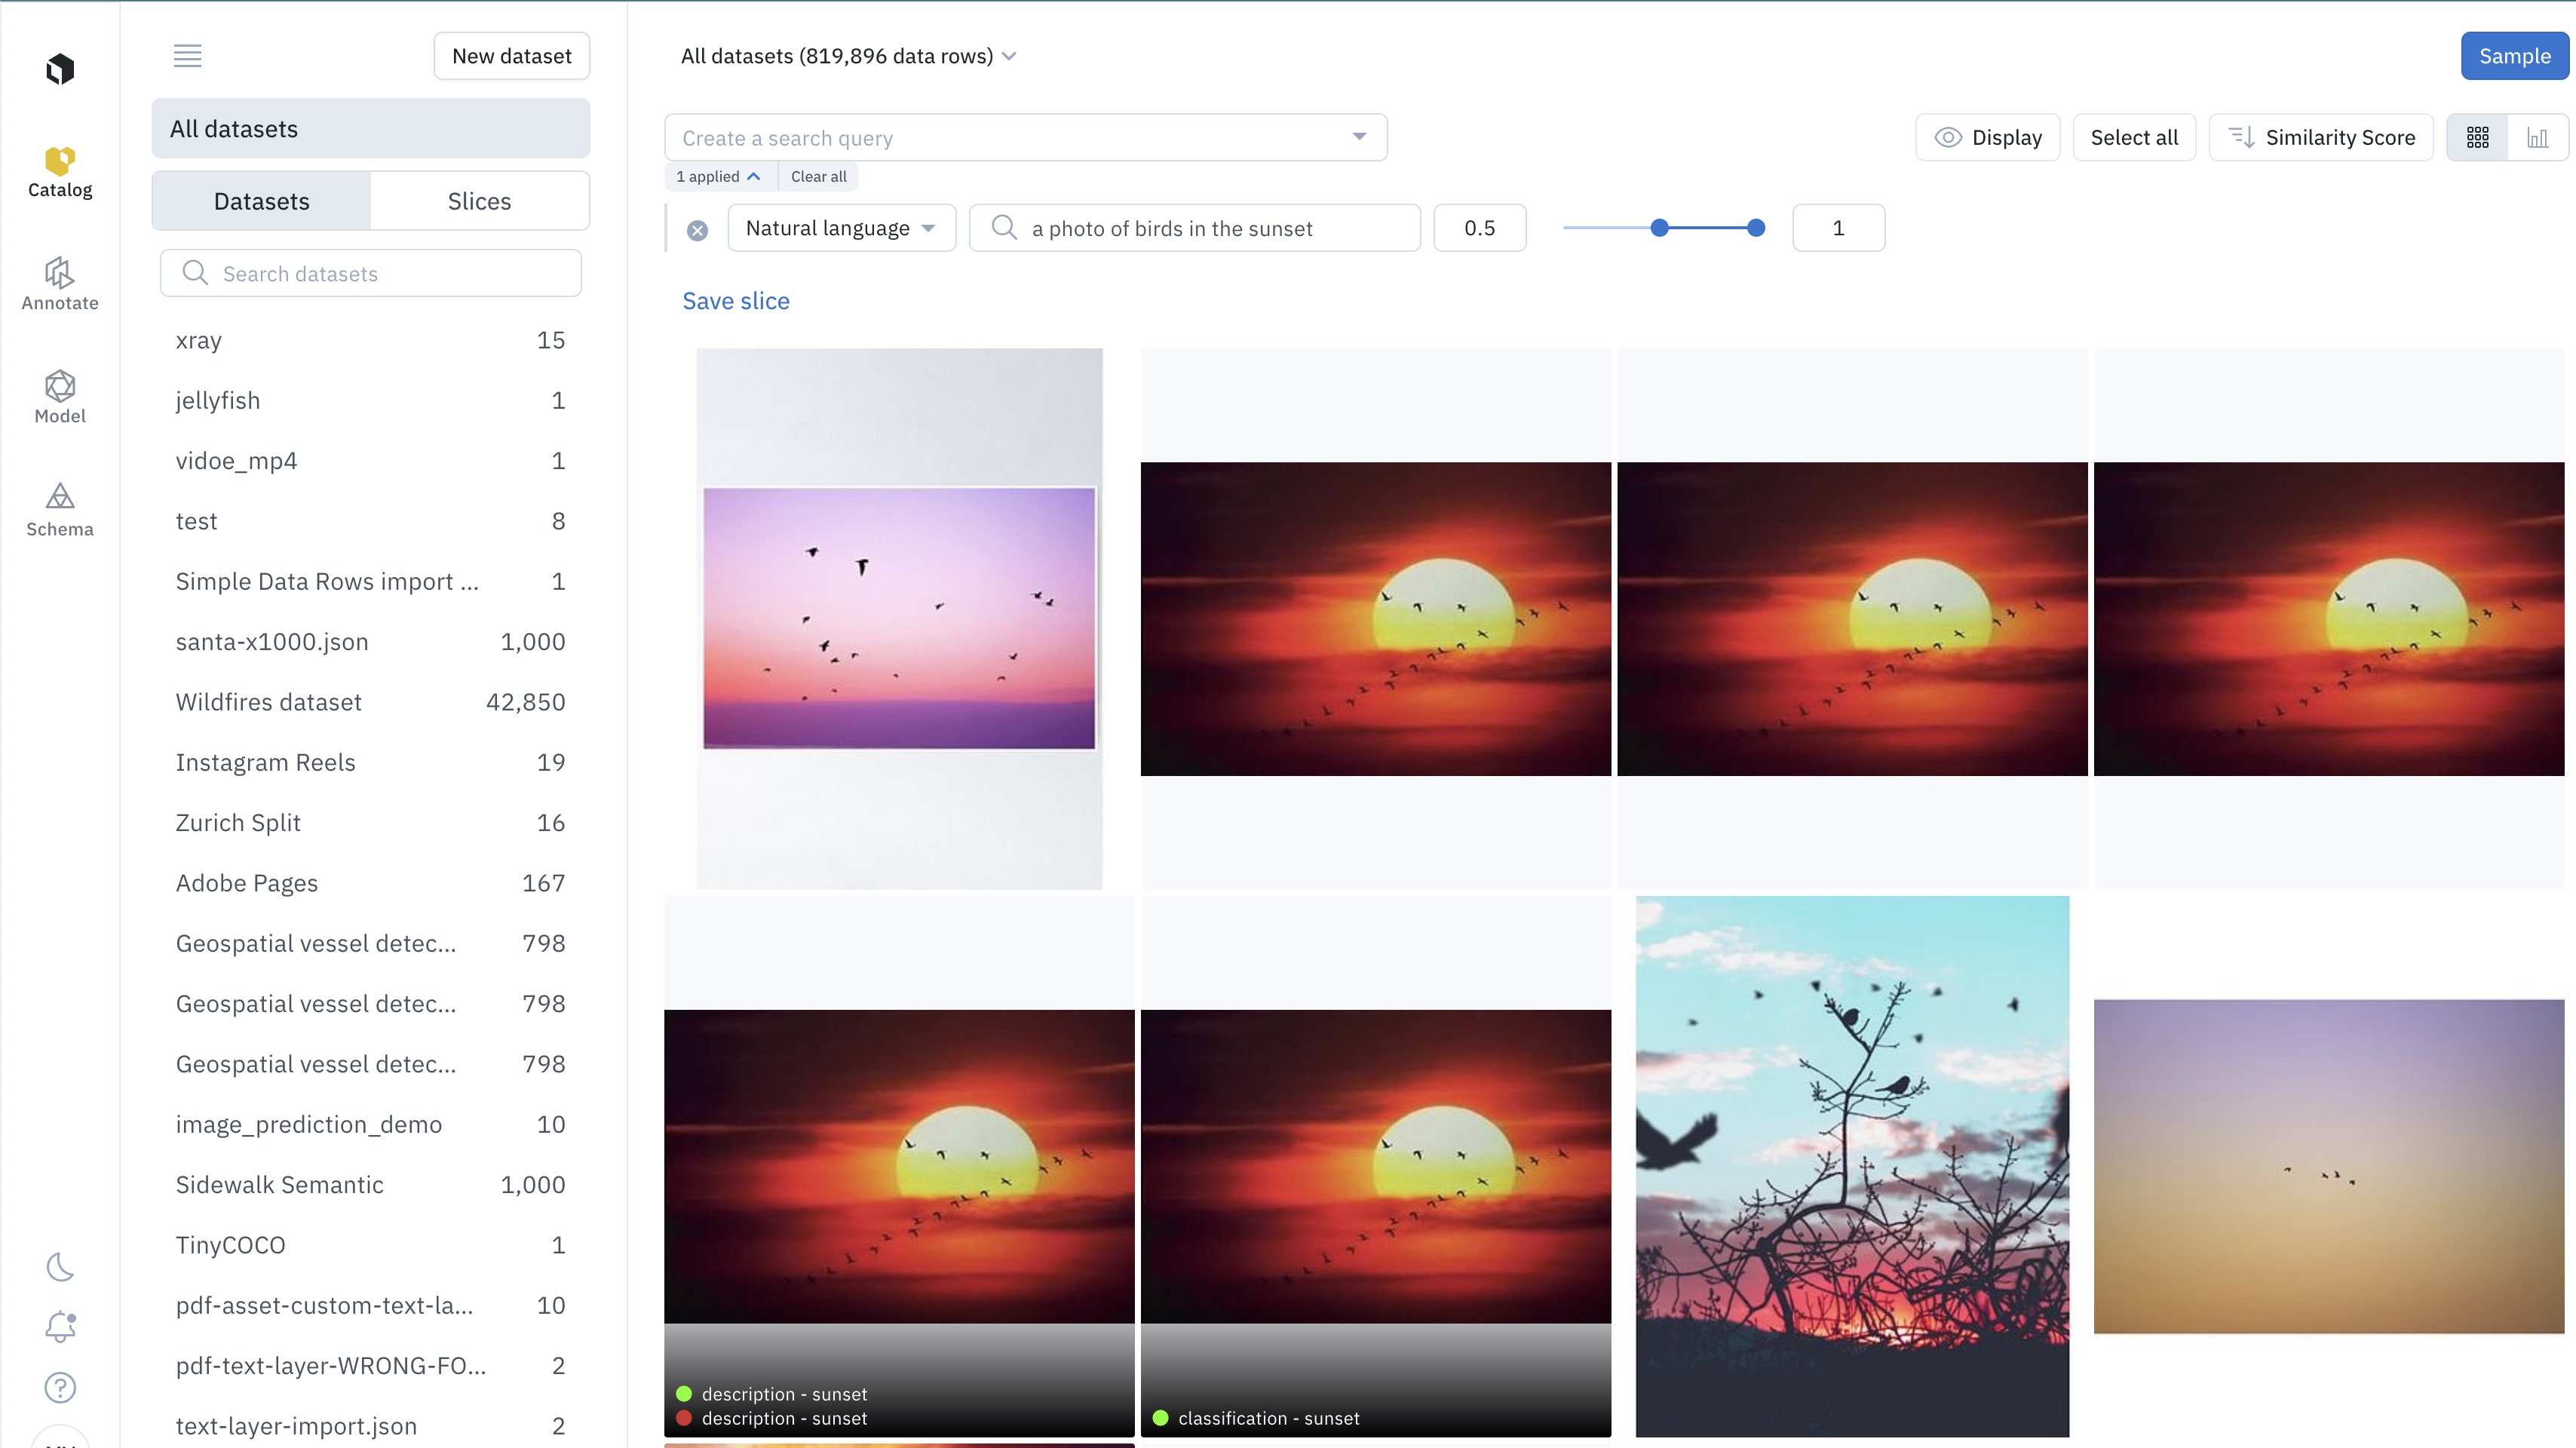2576x1448 pixels.
Task: Toggle dark mode using moon icon
Action: click(60, 1268)
